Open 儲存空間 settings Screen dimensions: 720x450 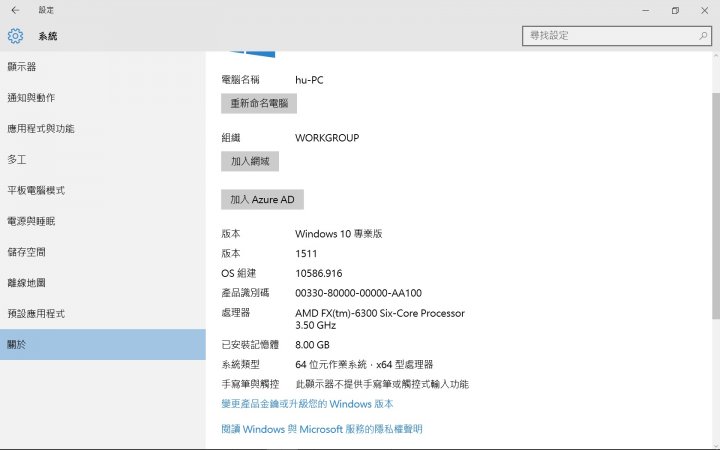click(103, 252)
